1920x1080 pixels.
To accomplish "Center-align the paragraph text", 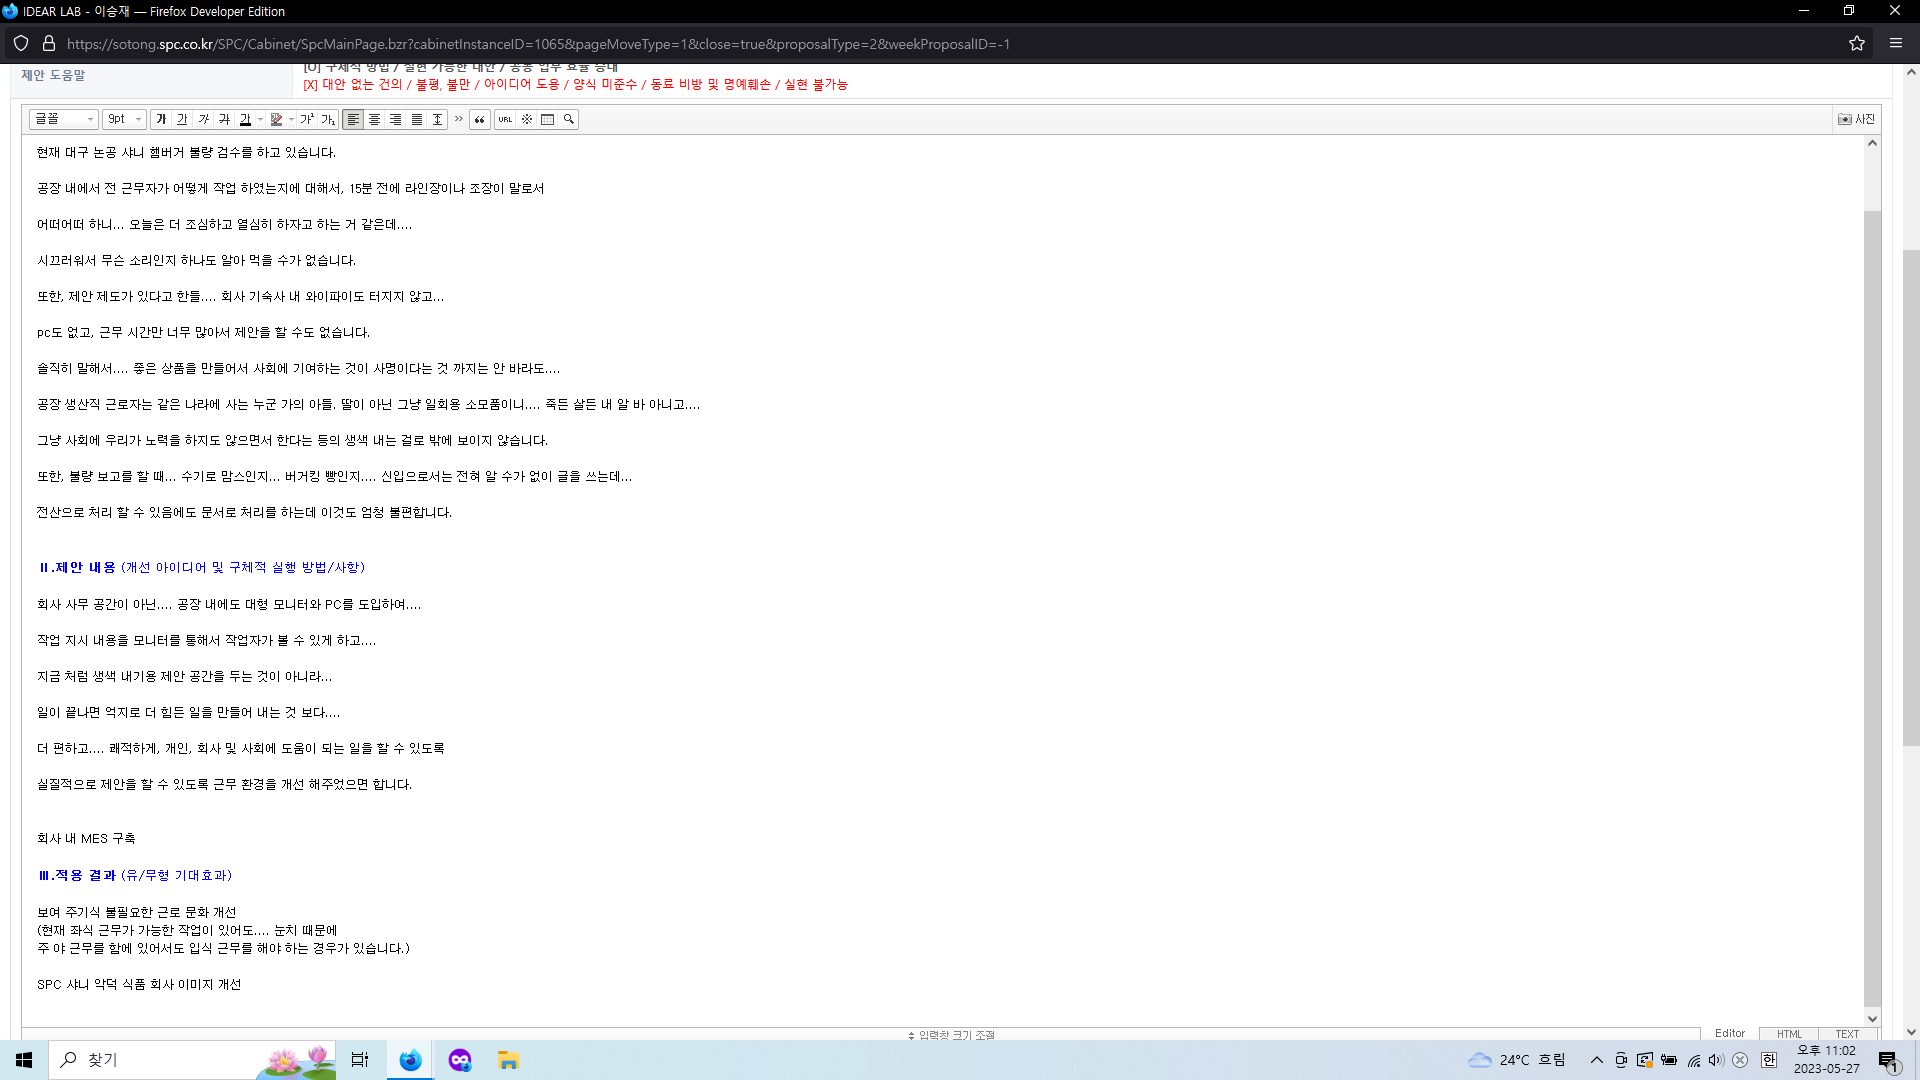I will (x=375, y=119).
